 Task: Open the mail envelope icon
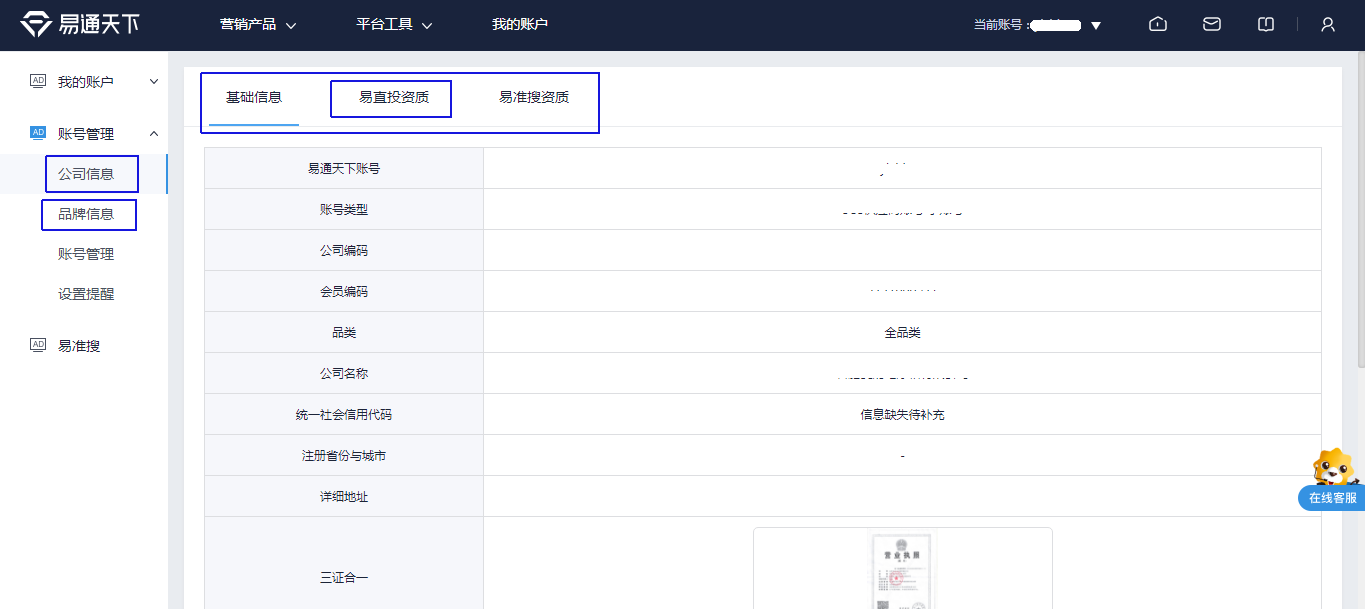(x=1212, y=25)
